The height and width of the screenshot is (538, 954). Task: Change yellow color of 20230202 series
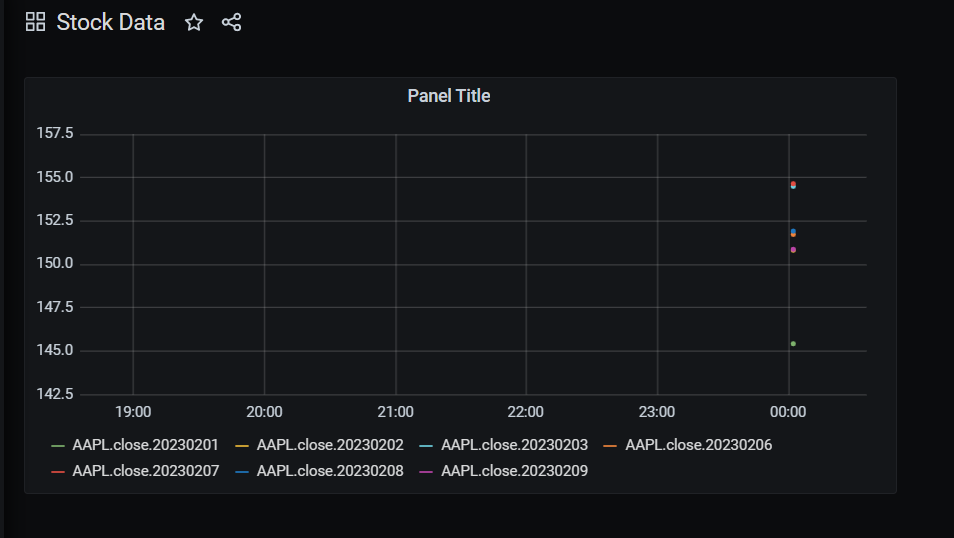tap(242, 446)
